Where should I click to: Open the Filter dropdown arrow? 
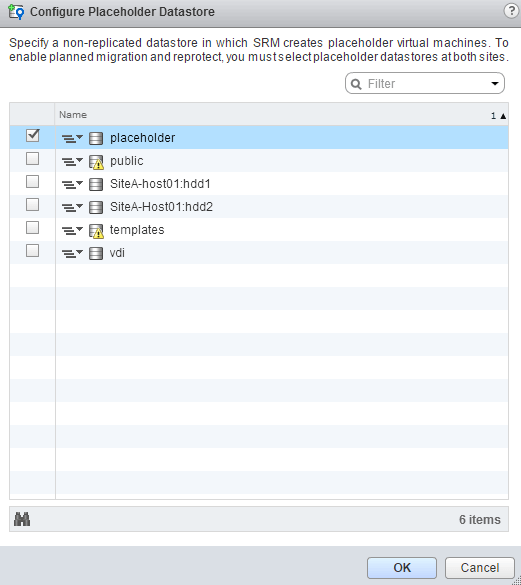click(x=495, y=83)
